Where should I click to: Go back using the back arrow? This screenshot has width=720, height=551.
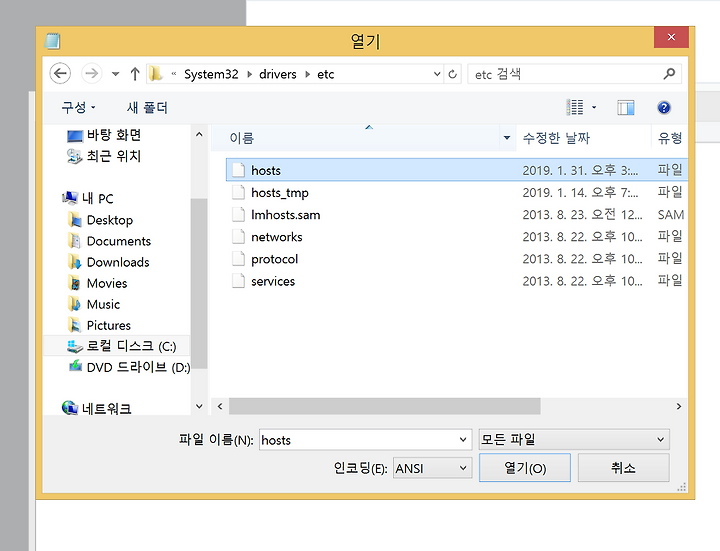coord(60,73)
